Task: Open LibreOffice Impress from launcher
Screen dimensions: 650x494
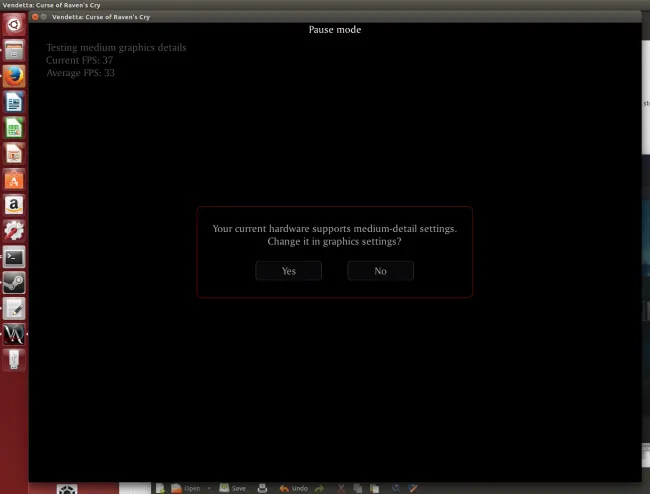Action: pyautogui.click(x=14, y=154)
